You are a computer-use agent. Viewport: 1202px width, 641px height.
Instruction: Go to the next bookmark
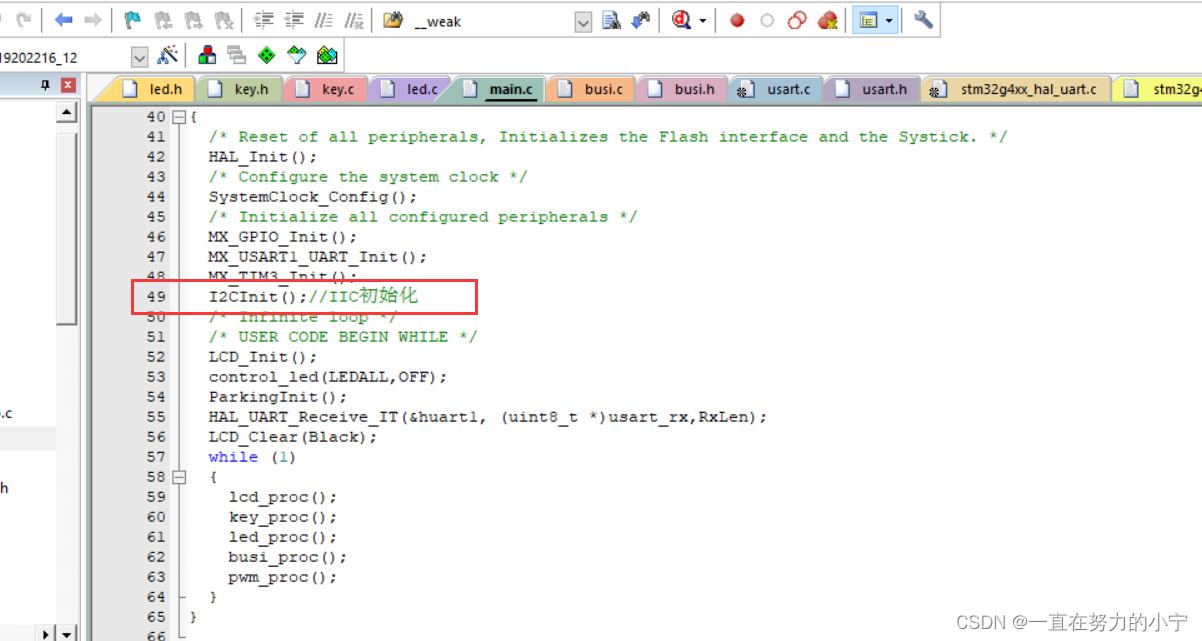coord(194,19)
